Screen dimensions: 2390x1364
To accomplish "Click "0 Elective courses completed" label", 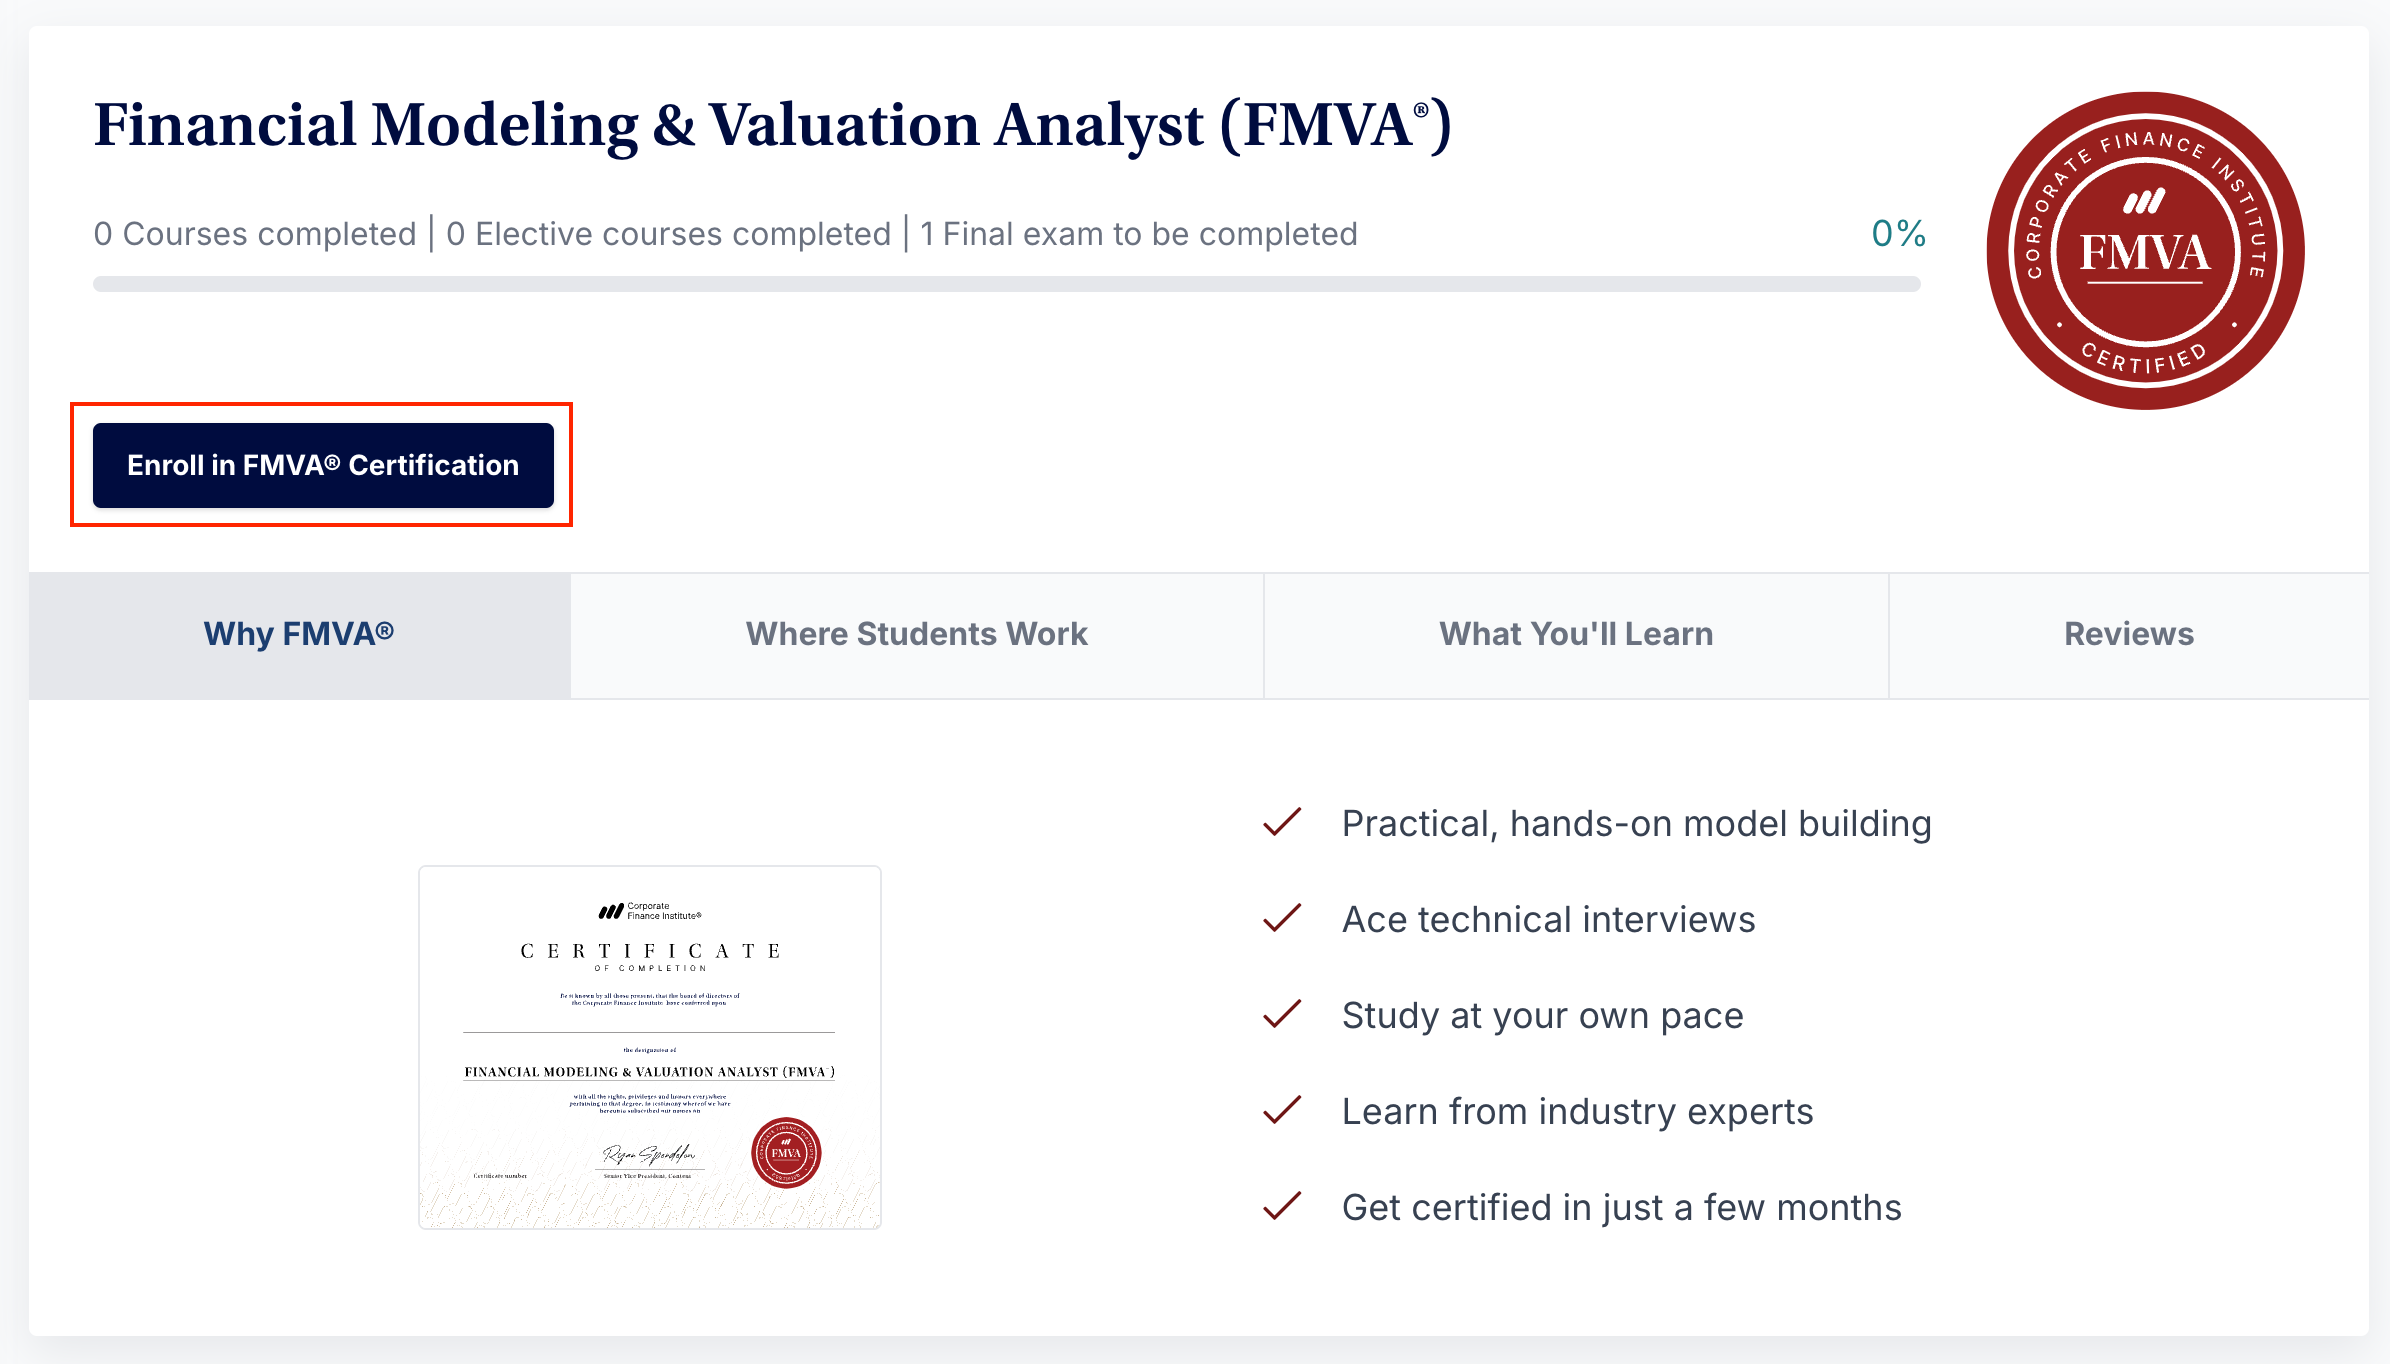I will [668, 234].
